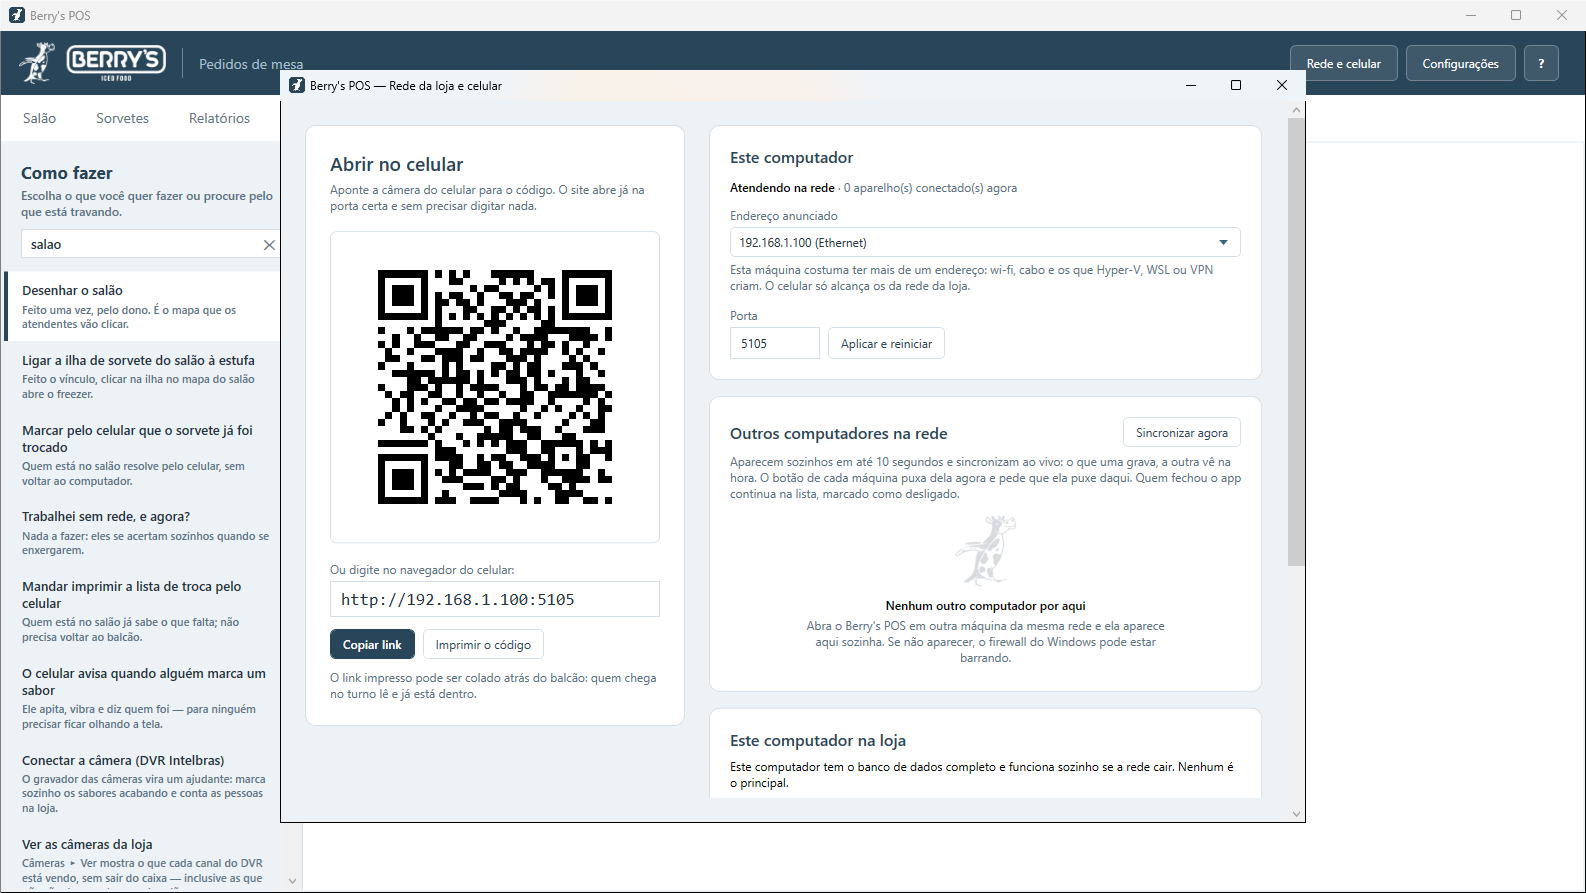Open the Desenhar o salão help topic

click(143, 307)
